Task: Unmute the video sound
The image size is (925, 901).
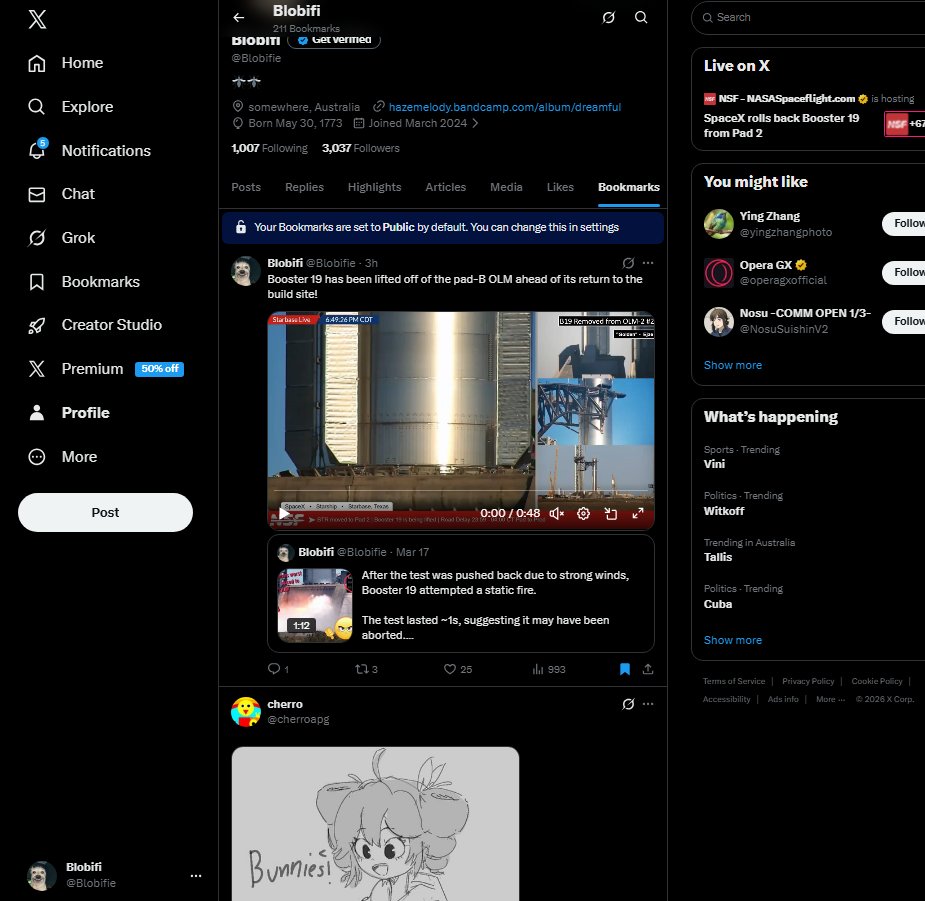Action: [556, 514]
